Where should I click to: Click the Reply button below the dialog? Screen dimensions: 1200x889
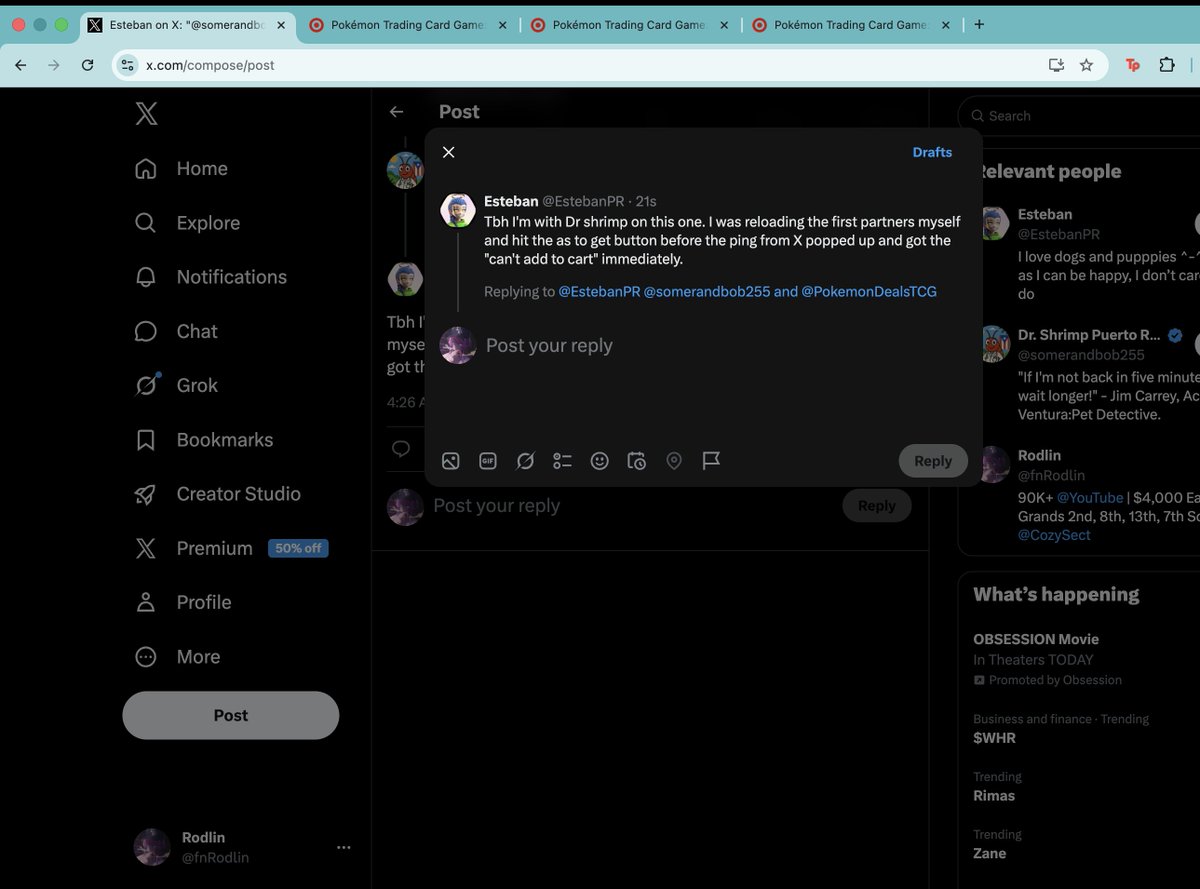click(877, 506)
